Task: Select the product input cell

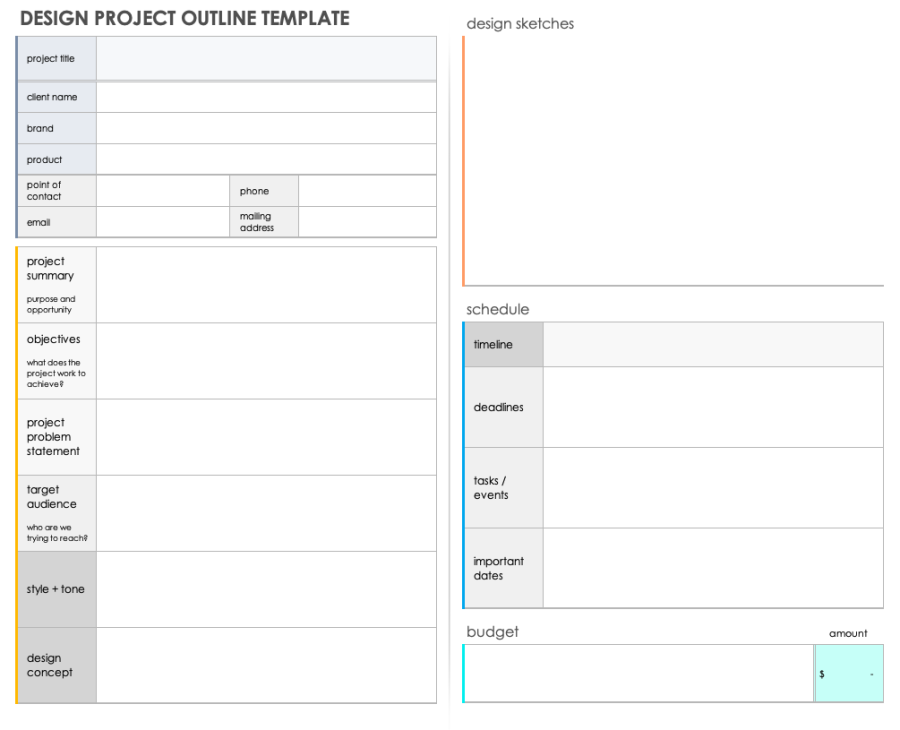Action: point(265,159)
